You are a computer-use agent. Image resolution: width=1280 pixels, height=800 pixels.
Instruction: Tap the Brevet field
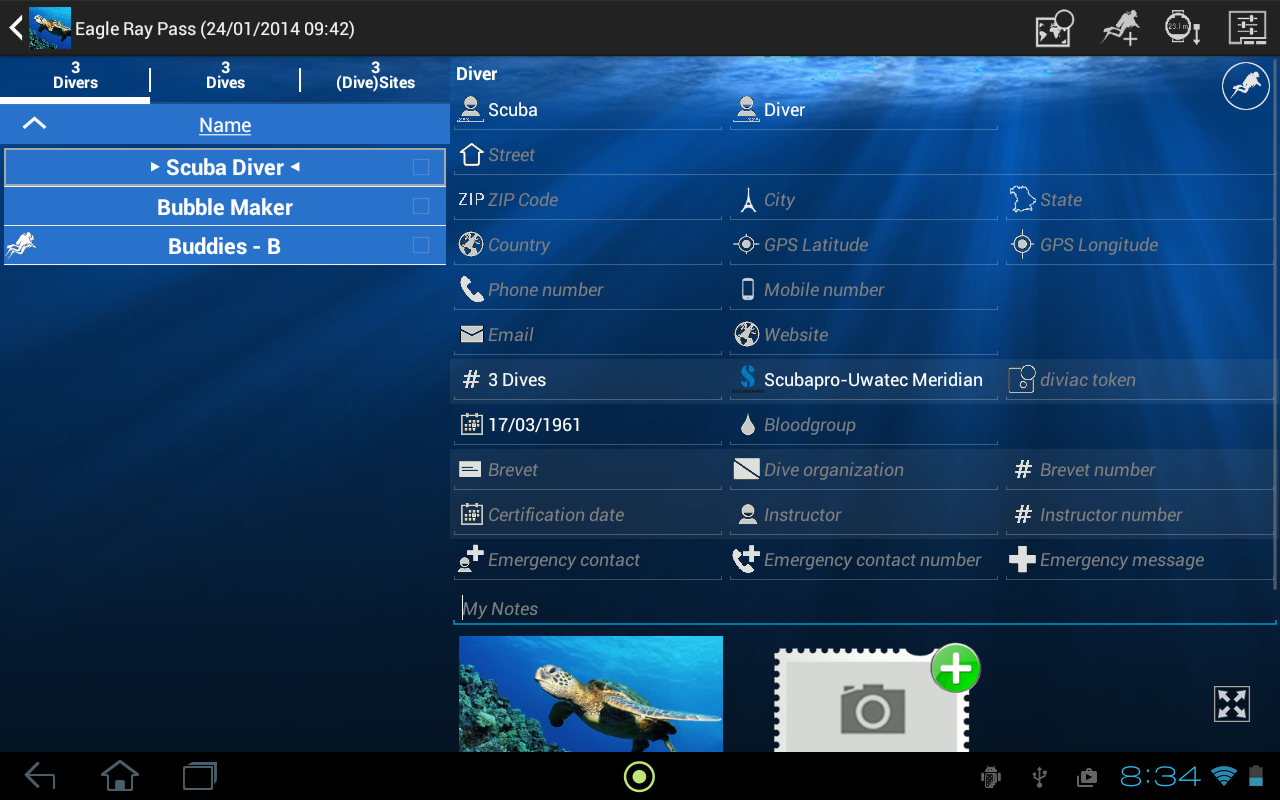point(588,470)
